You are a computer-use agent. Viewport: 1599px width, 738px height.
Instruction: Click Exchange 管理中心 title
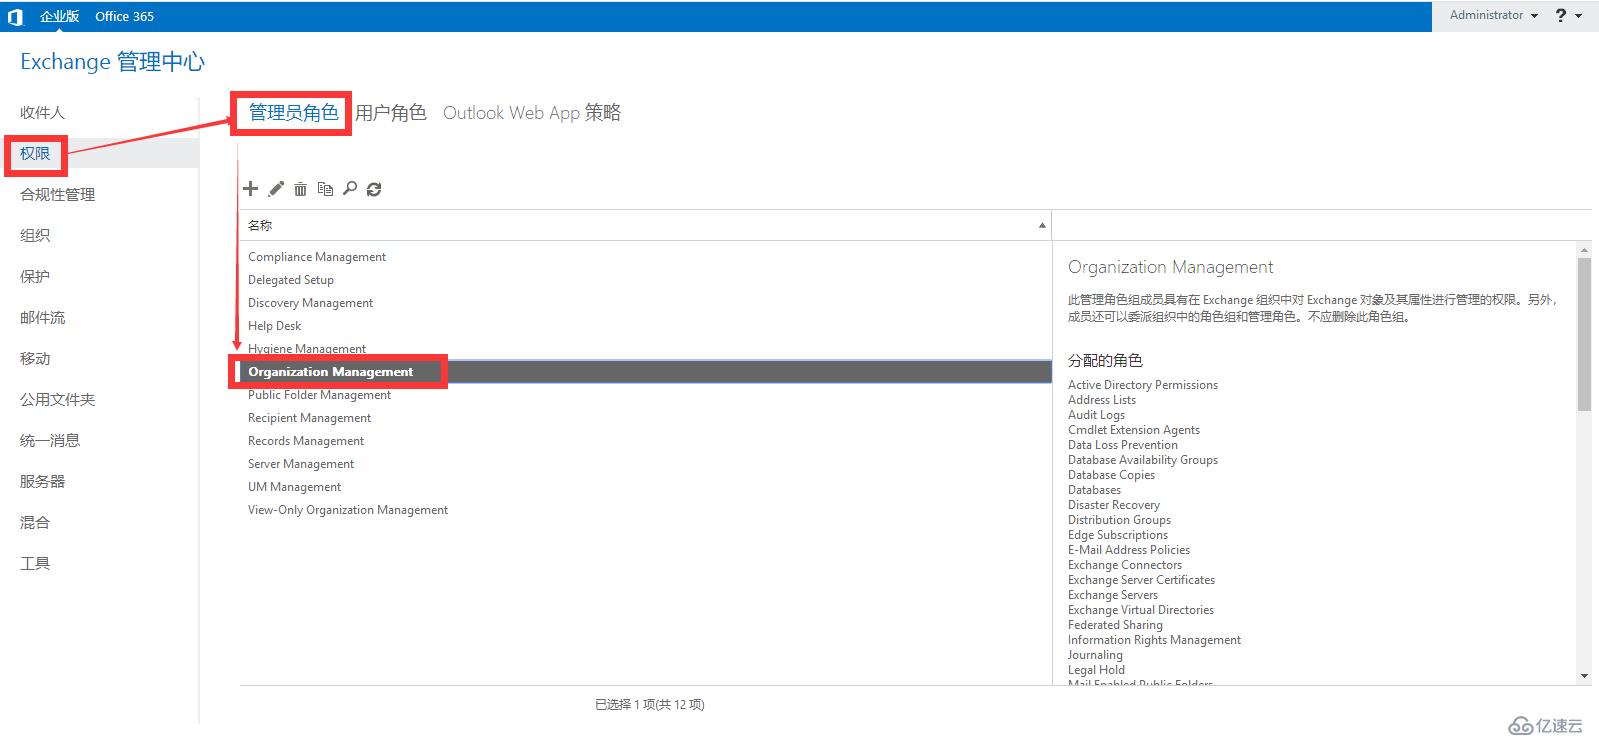[x=112, y=62]
